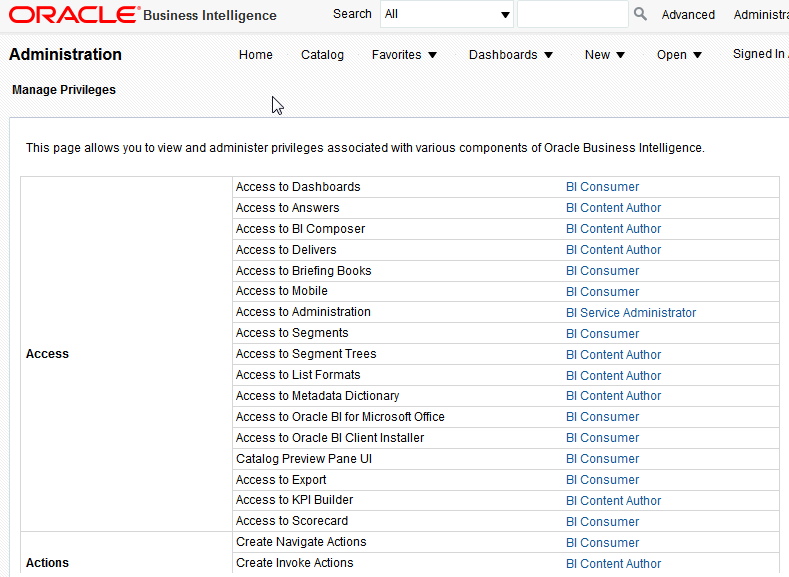Open the Advanced search link
789x577 pixels.
tap(688, 15)
